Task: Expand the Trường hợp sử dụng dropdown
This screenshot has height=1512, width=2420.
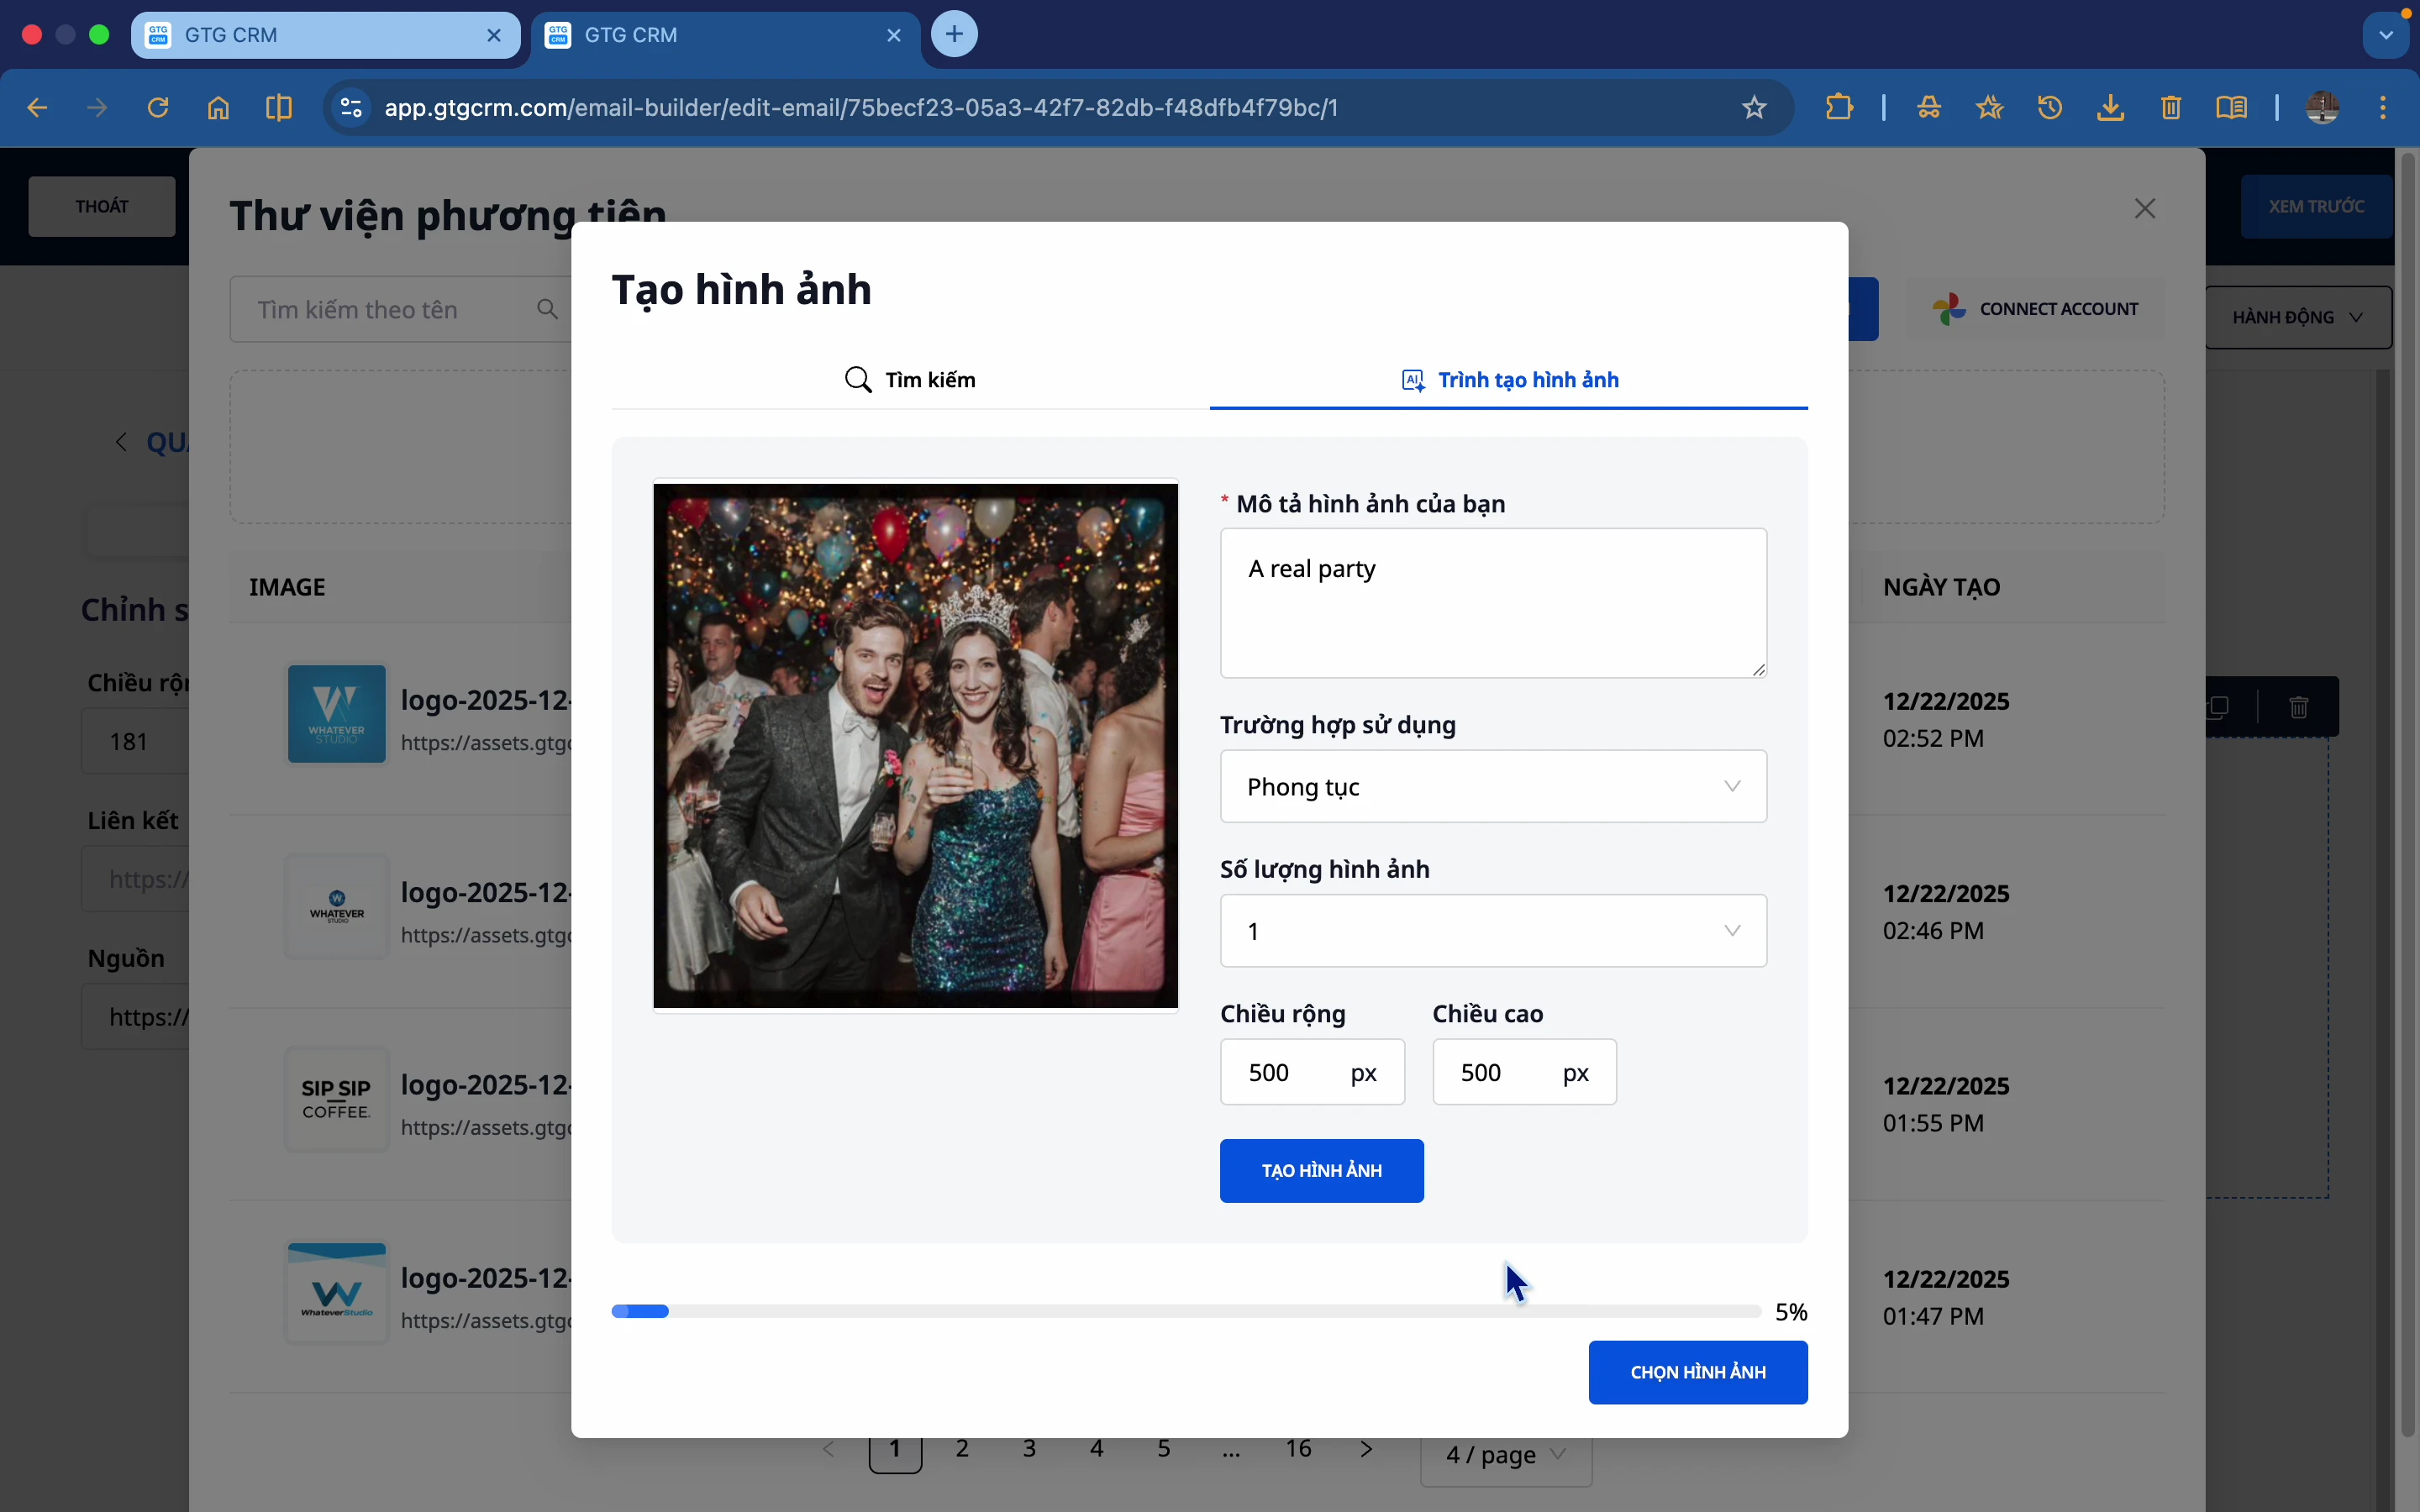Action: click(1492, 786)
